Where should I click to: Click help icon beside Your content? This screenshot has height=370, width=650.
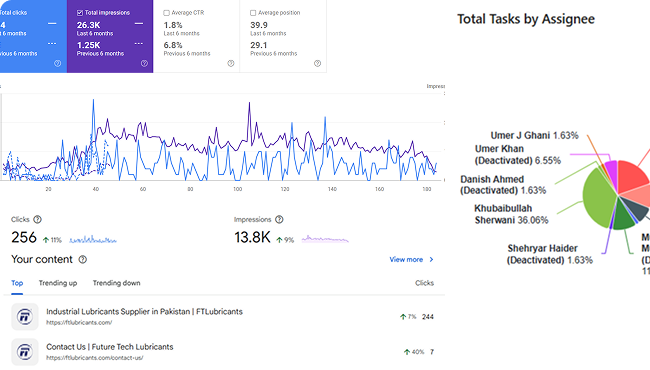click(83, 259)
